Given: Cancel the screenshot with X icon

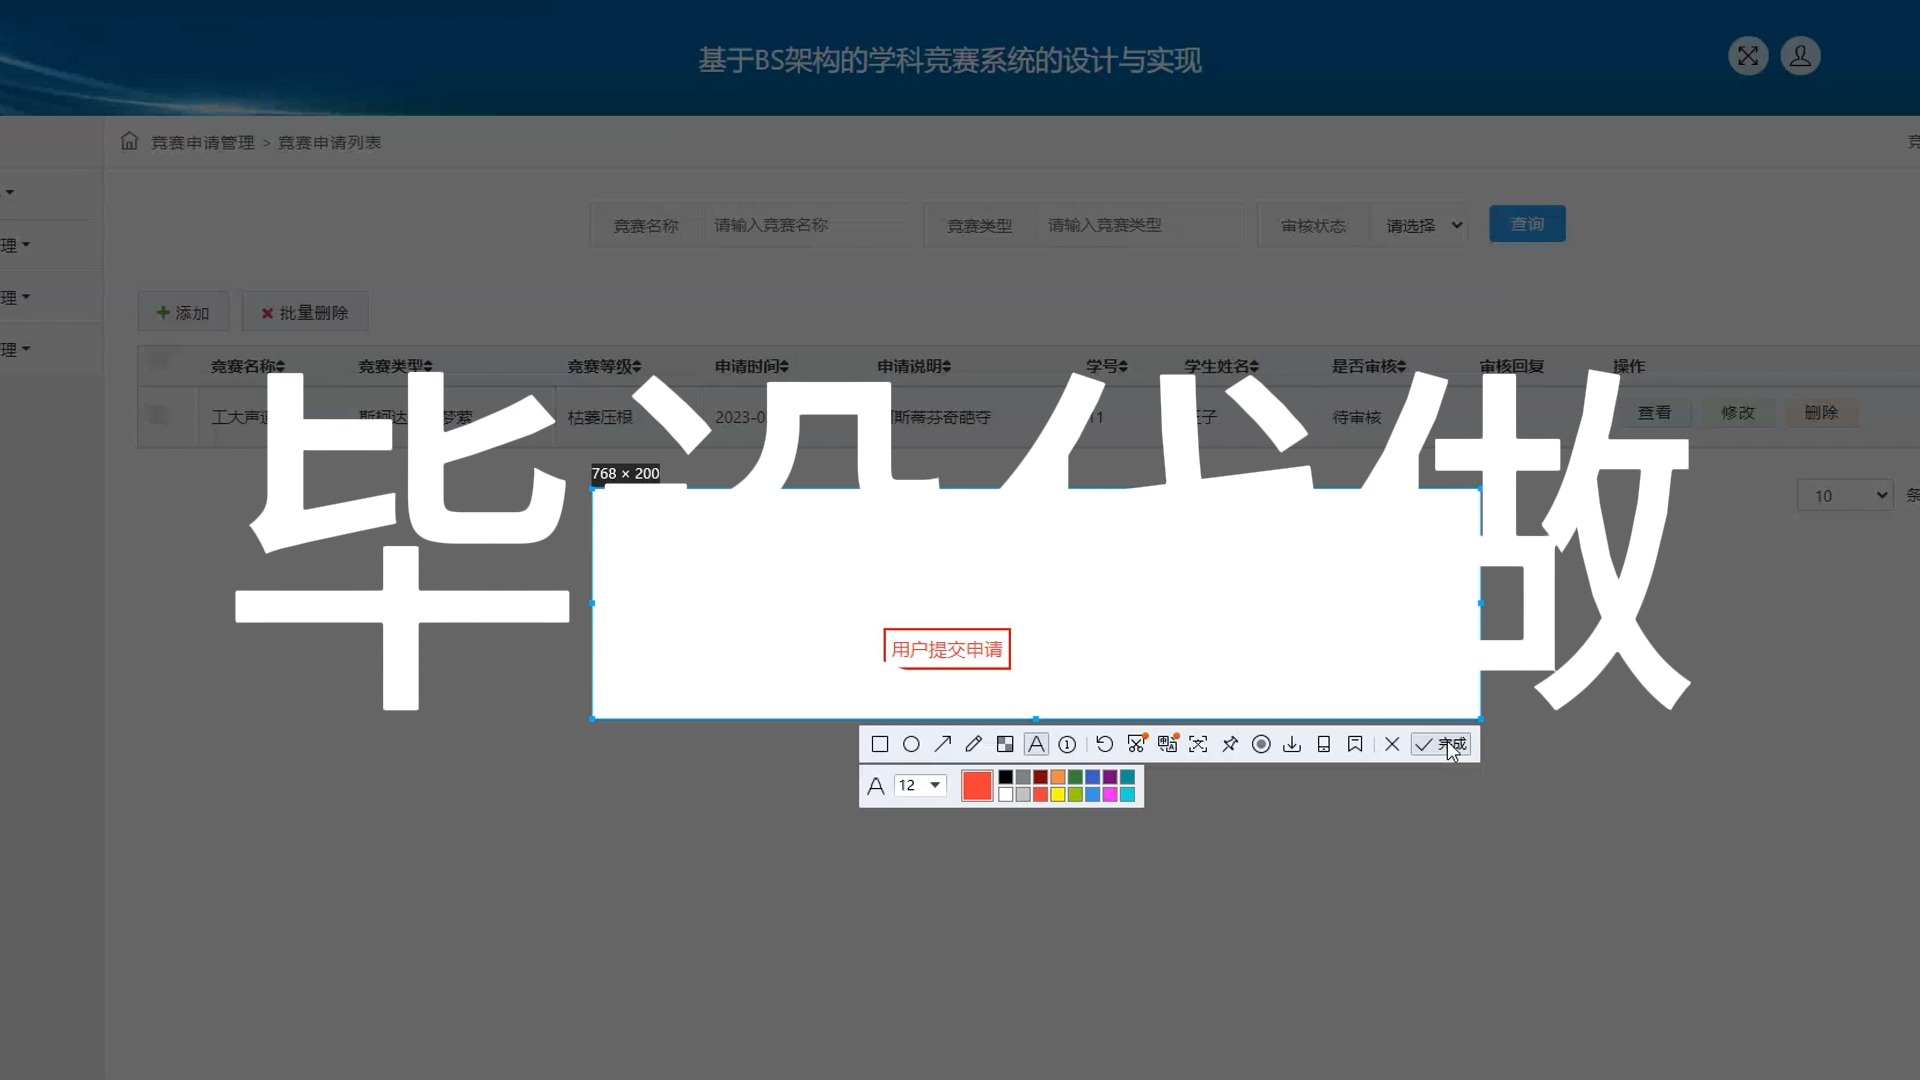Looking at the screenshot, I should pos(1392,744).
